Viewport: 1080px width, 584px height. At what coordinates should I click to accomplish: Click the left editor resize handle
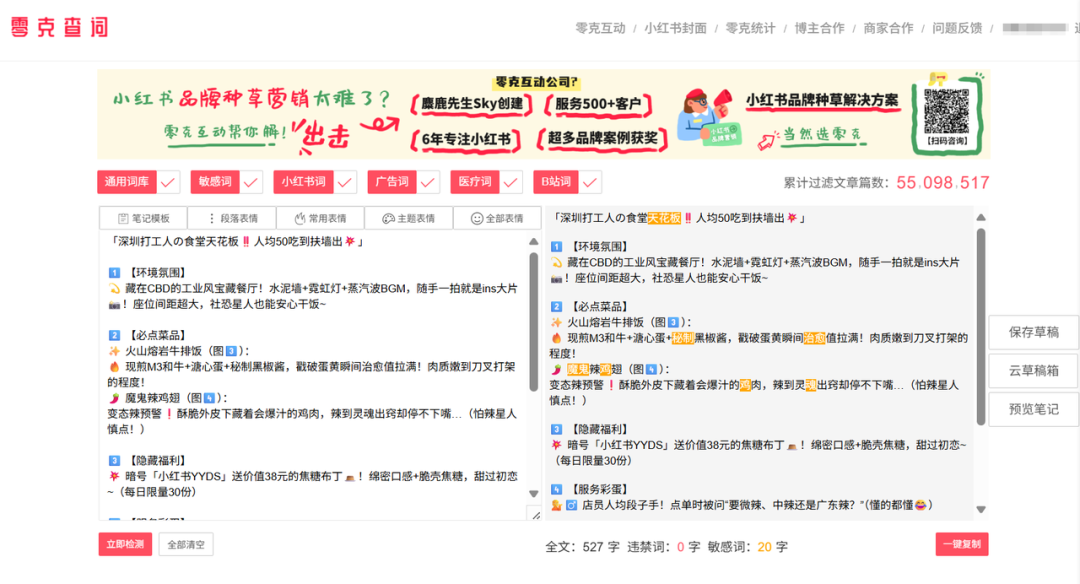coord(535,514)
